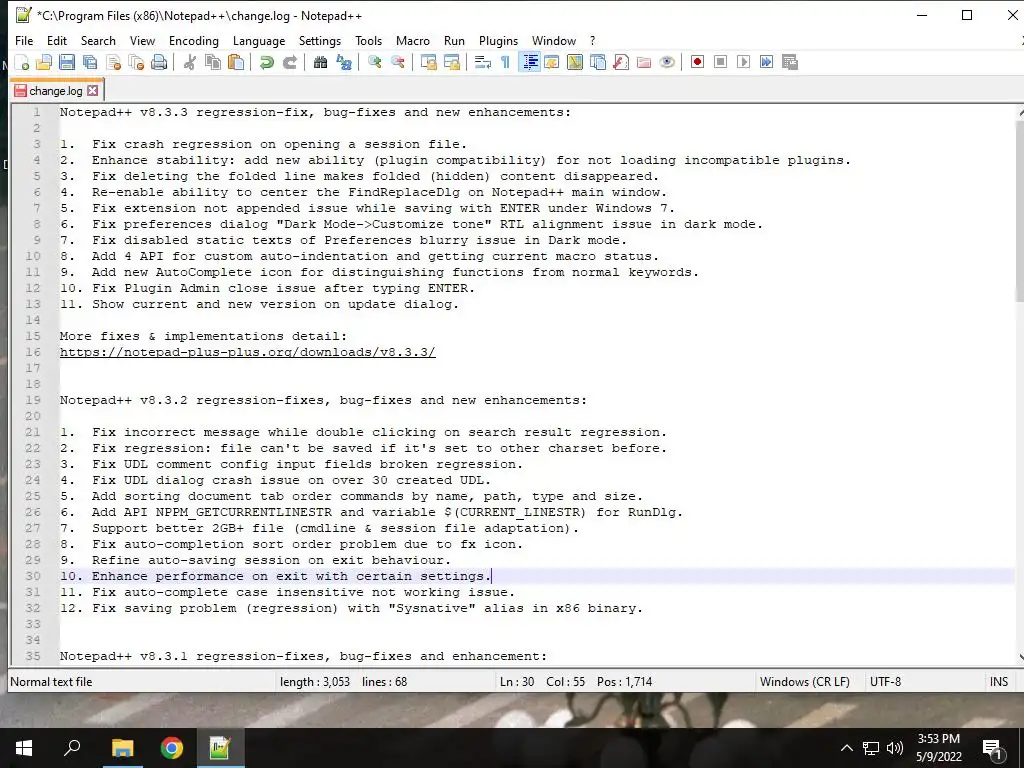Click the Zoom In icon
The height and width of the screenshot is (768, 1024).
click(374, 62)
